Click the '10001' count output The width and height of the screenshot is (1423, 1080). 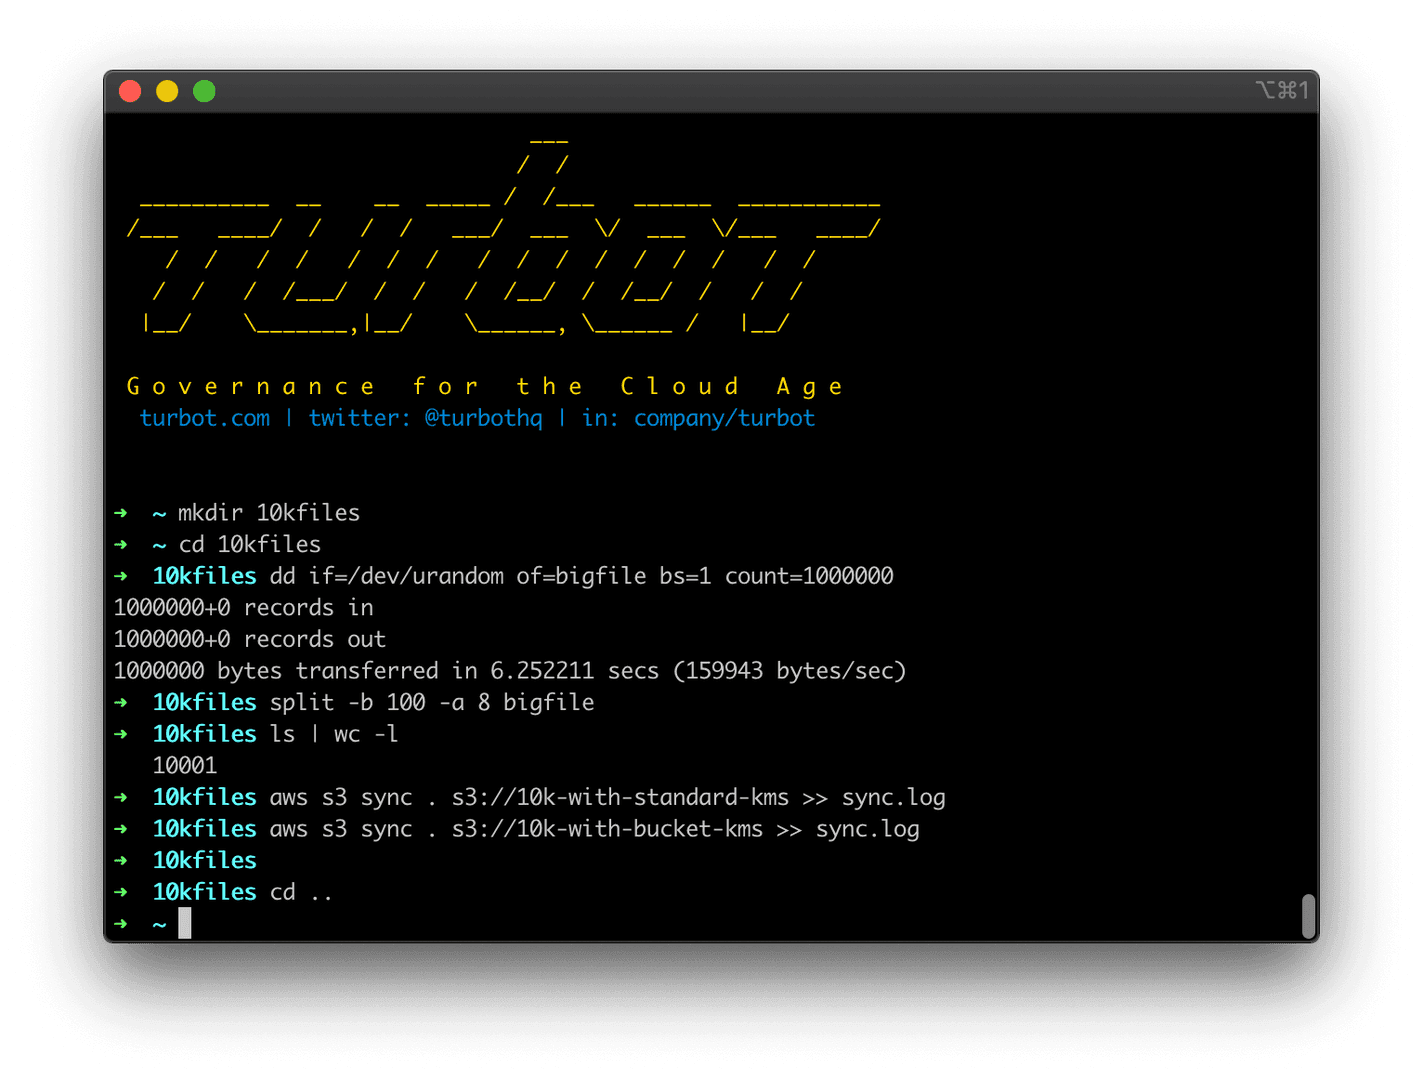pos(185,766)
